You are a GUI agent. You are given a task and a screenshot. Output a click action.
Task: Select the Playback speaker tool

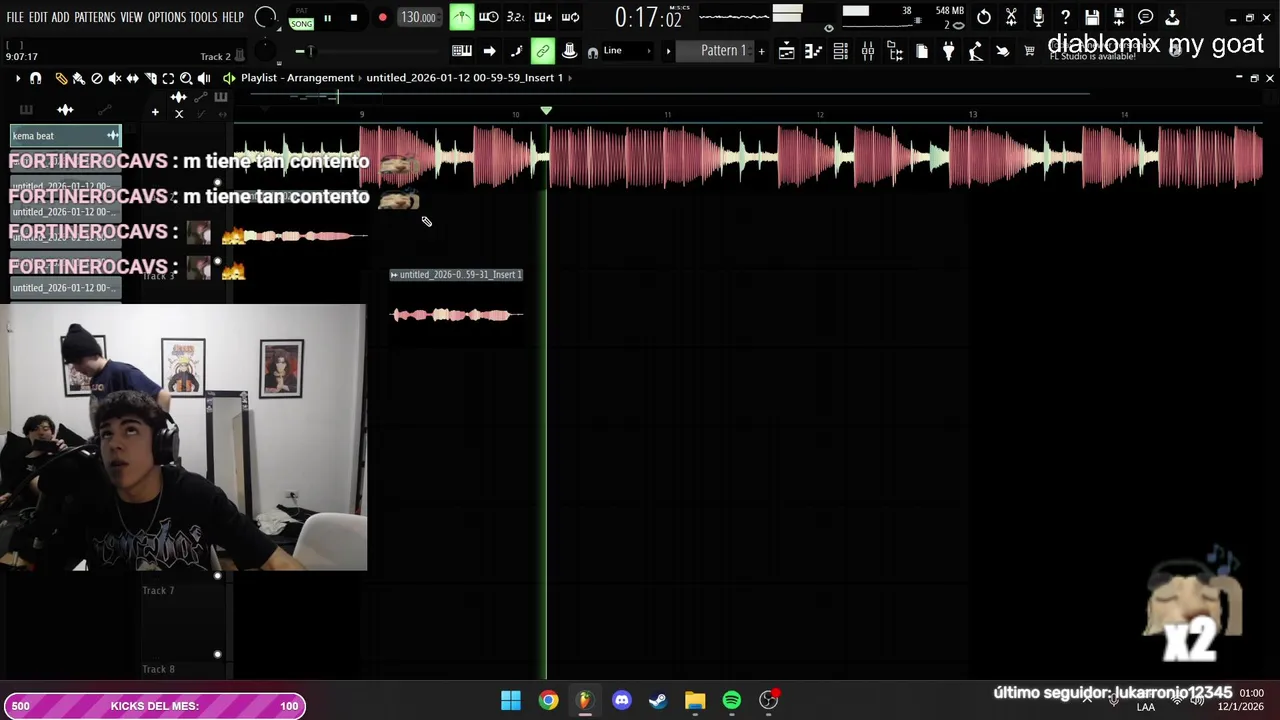204,78
